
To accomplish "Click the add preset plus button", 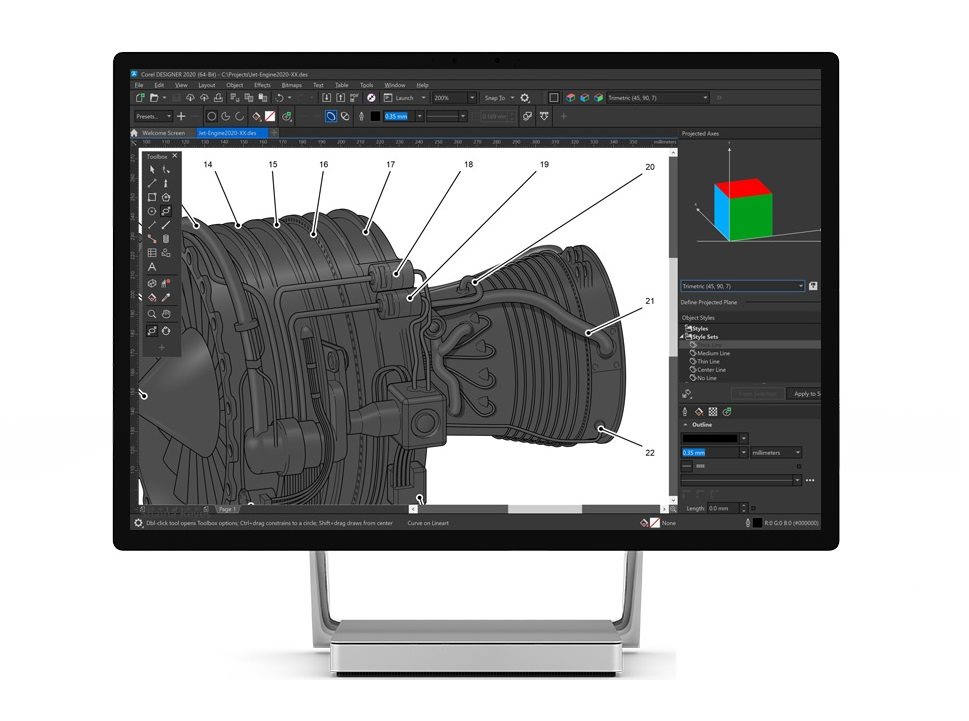I will tap(181, 116).
